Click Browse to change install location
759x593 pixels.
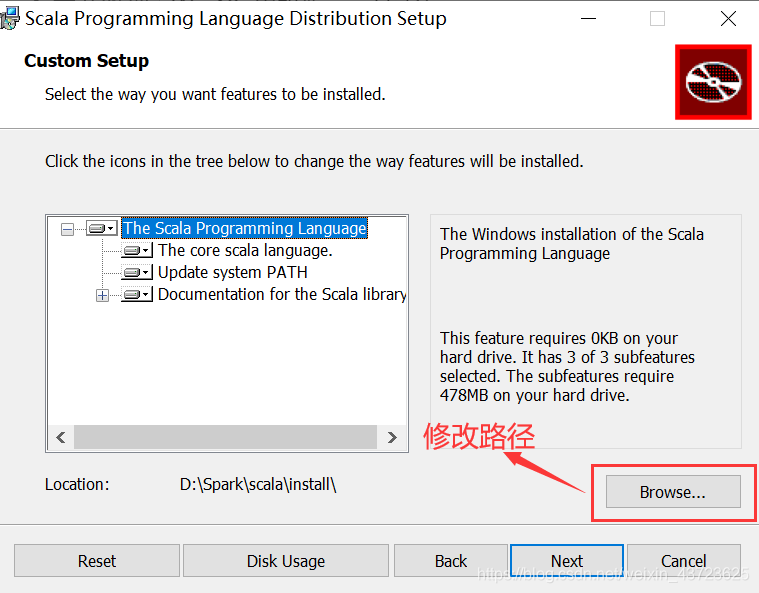point(673,492)
